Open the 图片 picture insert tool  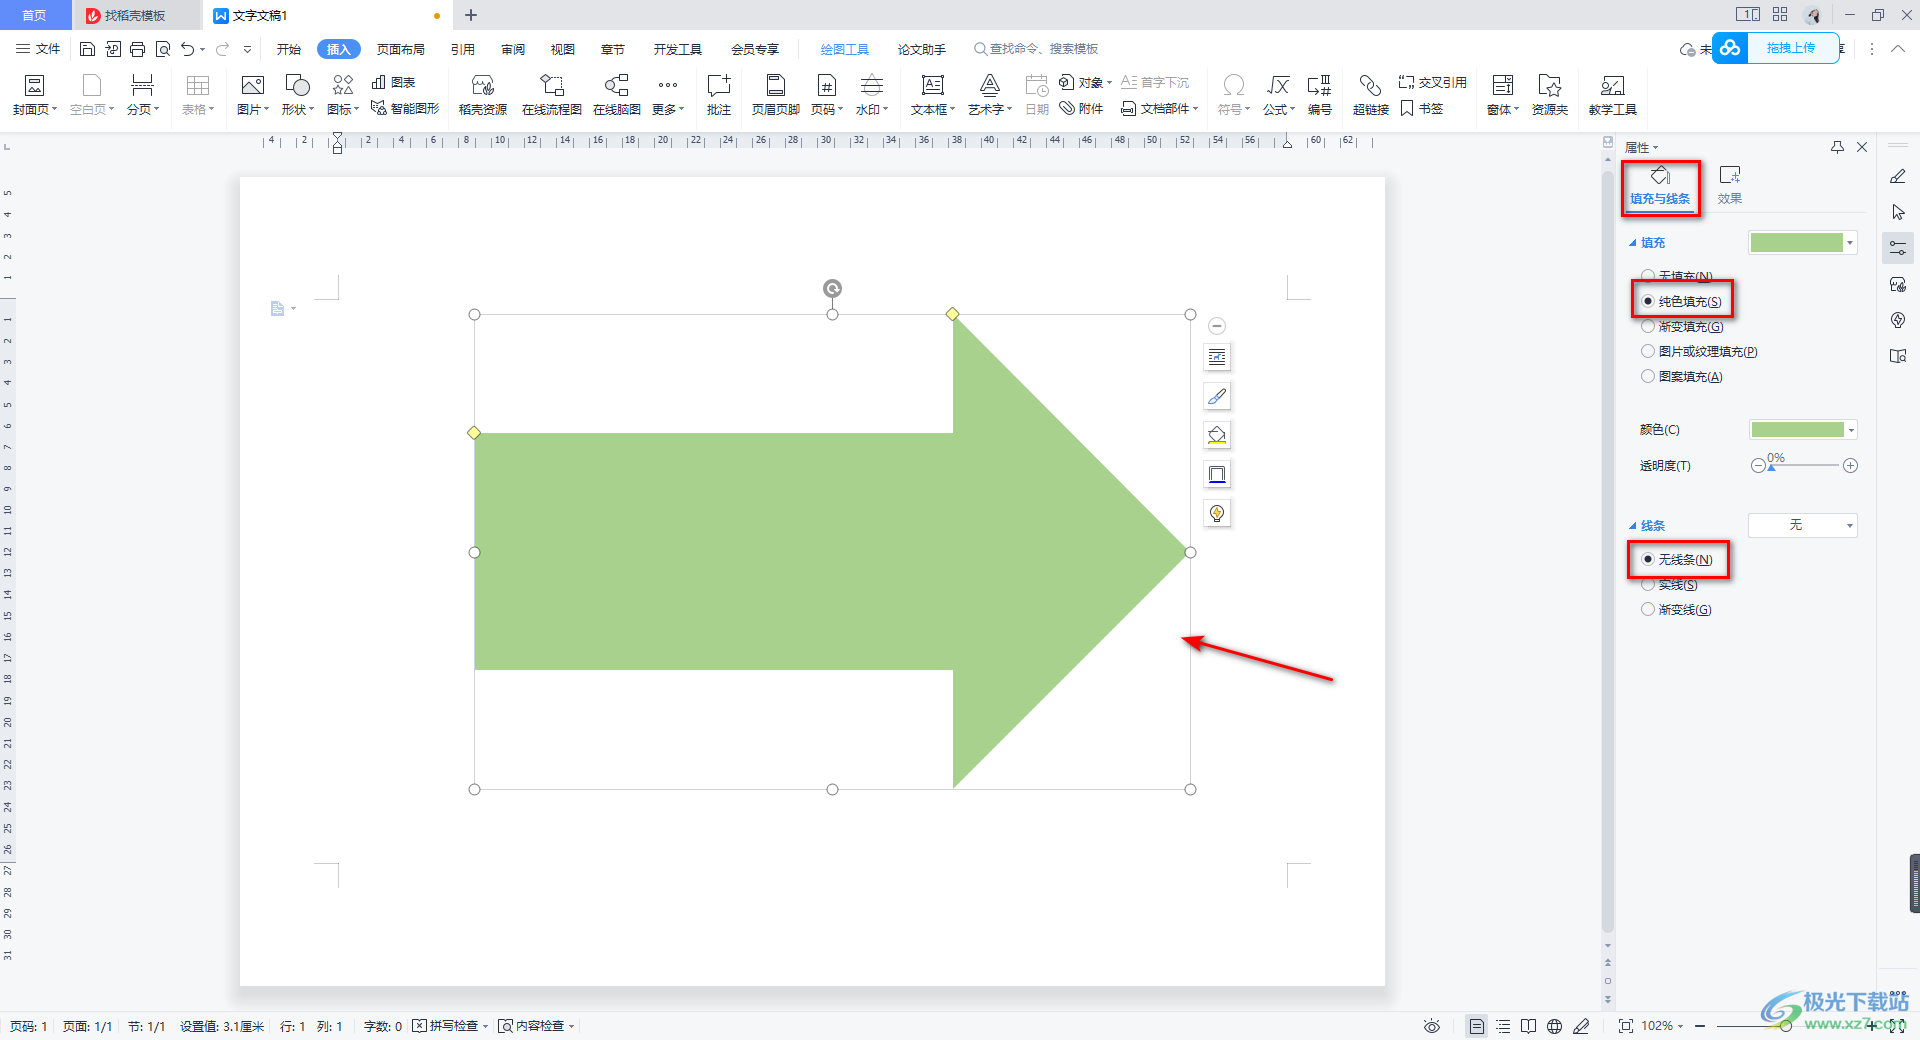(252, 95)
